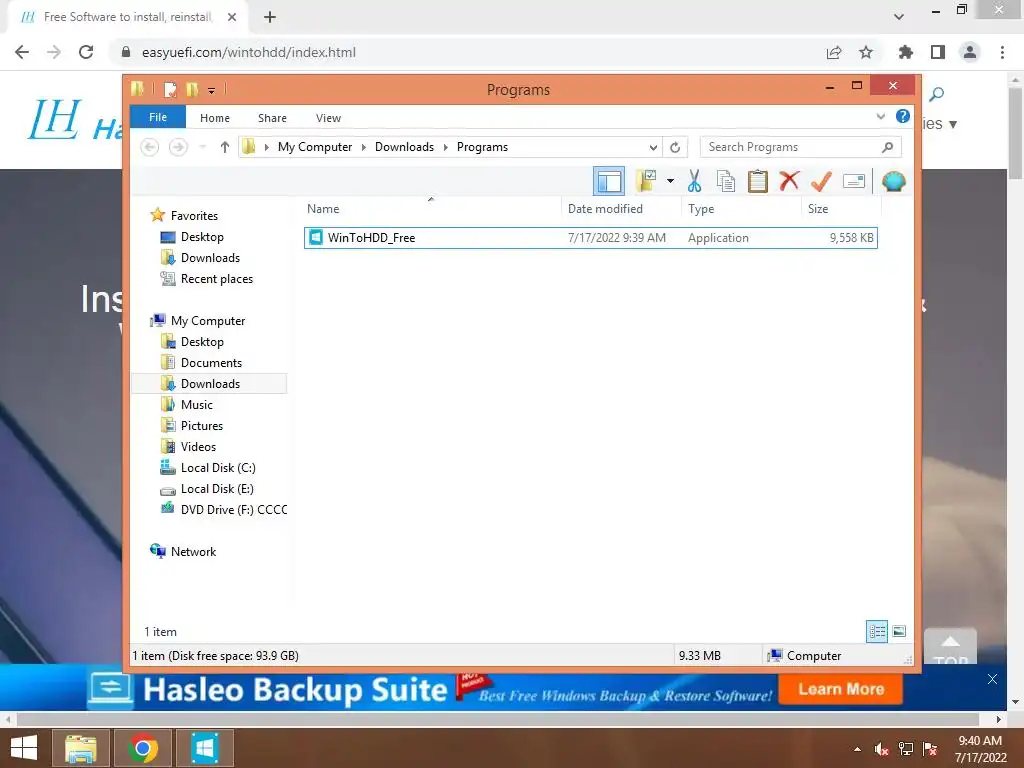Click the Explorer back arrow
The width and height of the screenshot is (1024, 768).
click(150, 147)
